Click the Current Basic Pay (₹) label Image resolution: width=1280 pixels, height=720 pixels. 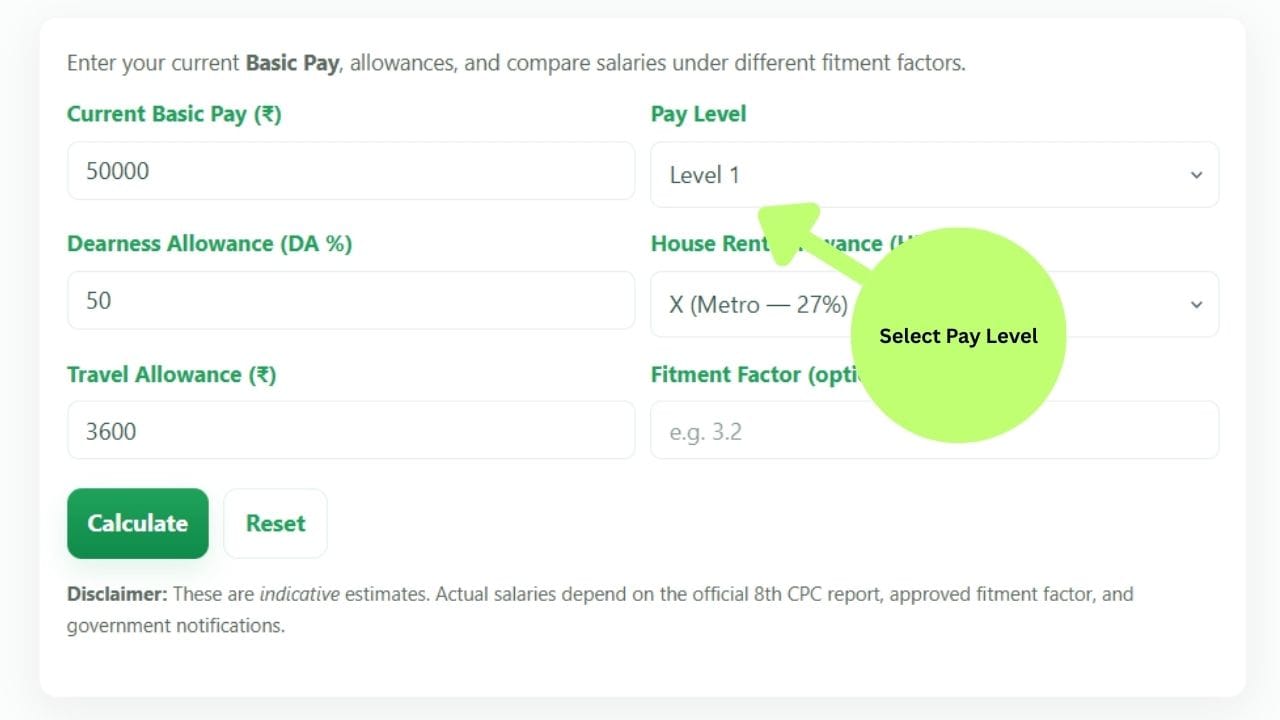174,114
